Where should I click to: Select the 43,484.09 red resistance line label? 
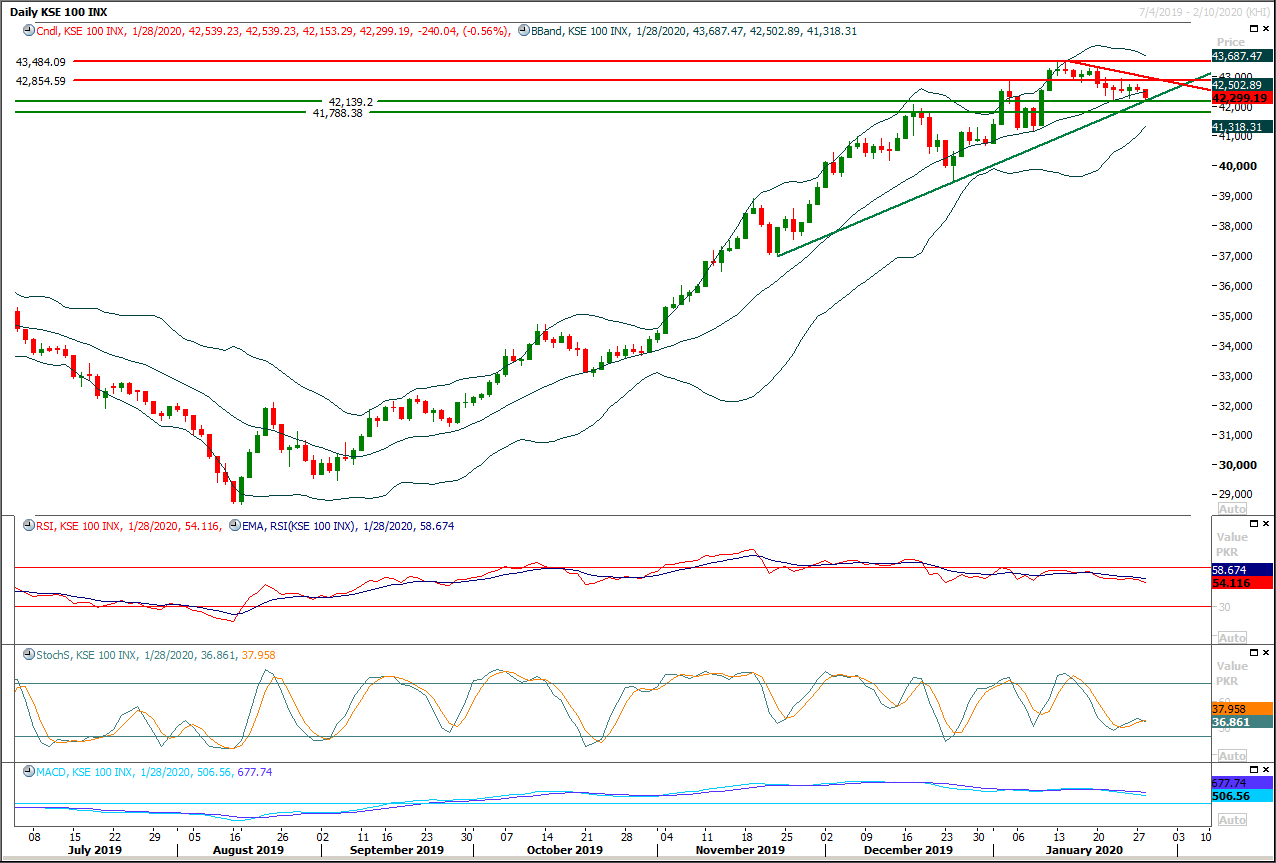41,62
